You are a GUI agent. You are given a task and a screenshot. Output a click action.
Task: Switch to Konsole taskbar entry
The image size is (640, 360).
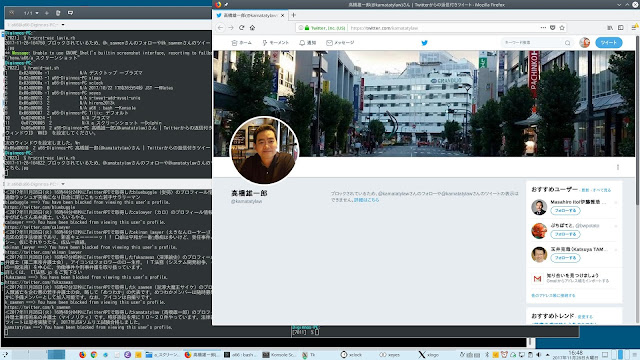pos(279,355)
